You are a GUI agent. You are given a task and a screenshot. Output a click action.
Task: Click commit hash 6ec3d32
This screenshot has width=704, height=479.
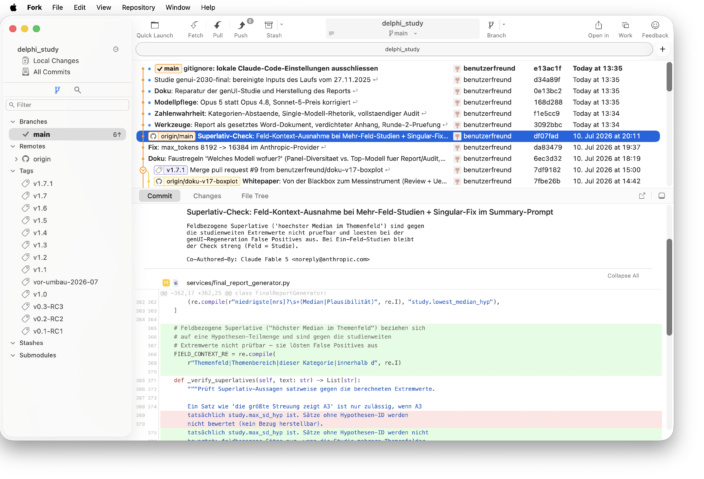[546, 158]
